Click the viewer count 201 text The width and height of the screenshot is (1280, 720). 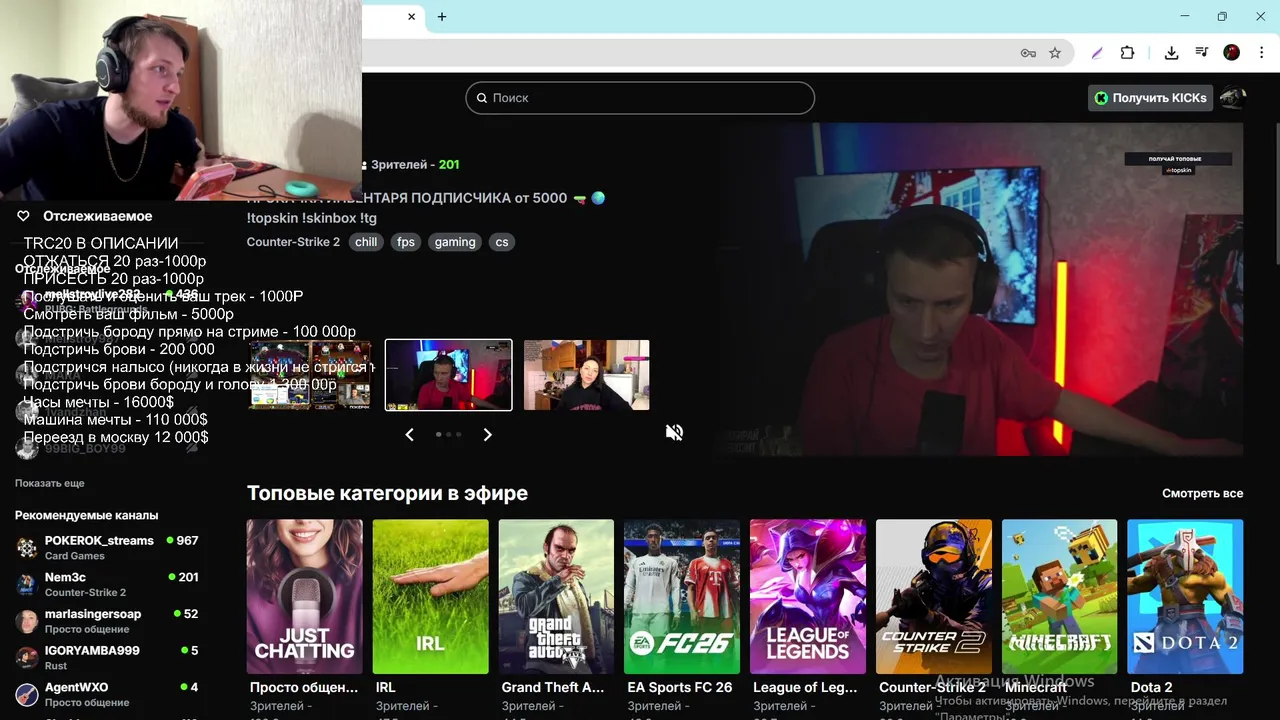pos(449,164)
